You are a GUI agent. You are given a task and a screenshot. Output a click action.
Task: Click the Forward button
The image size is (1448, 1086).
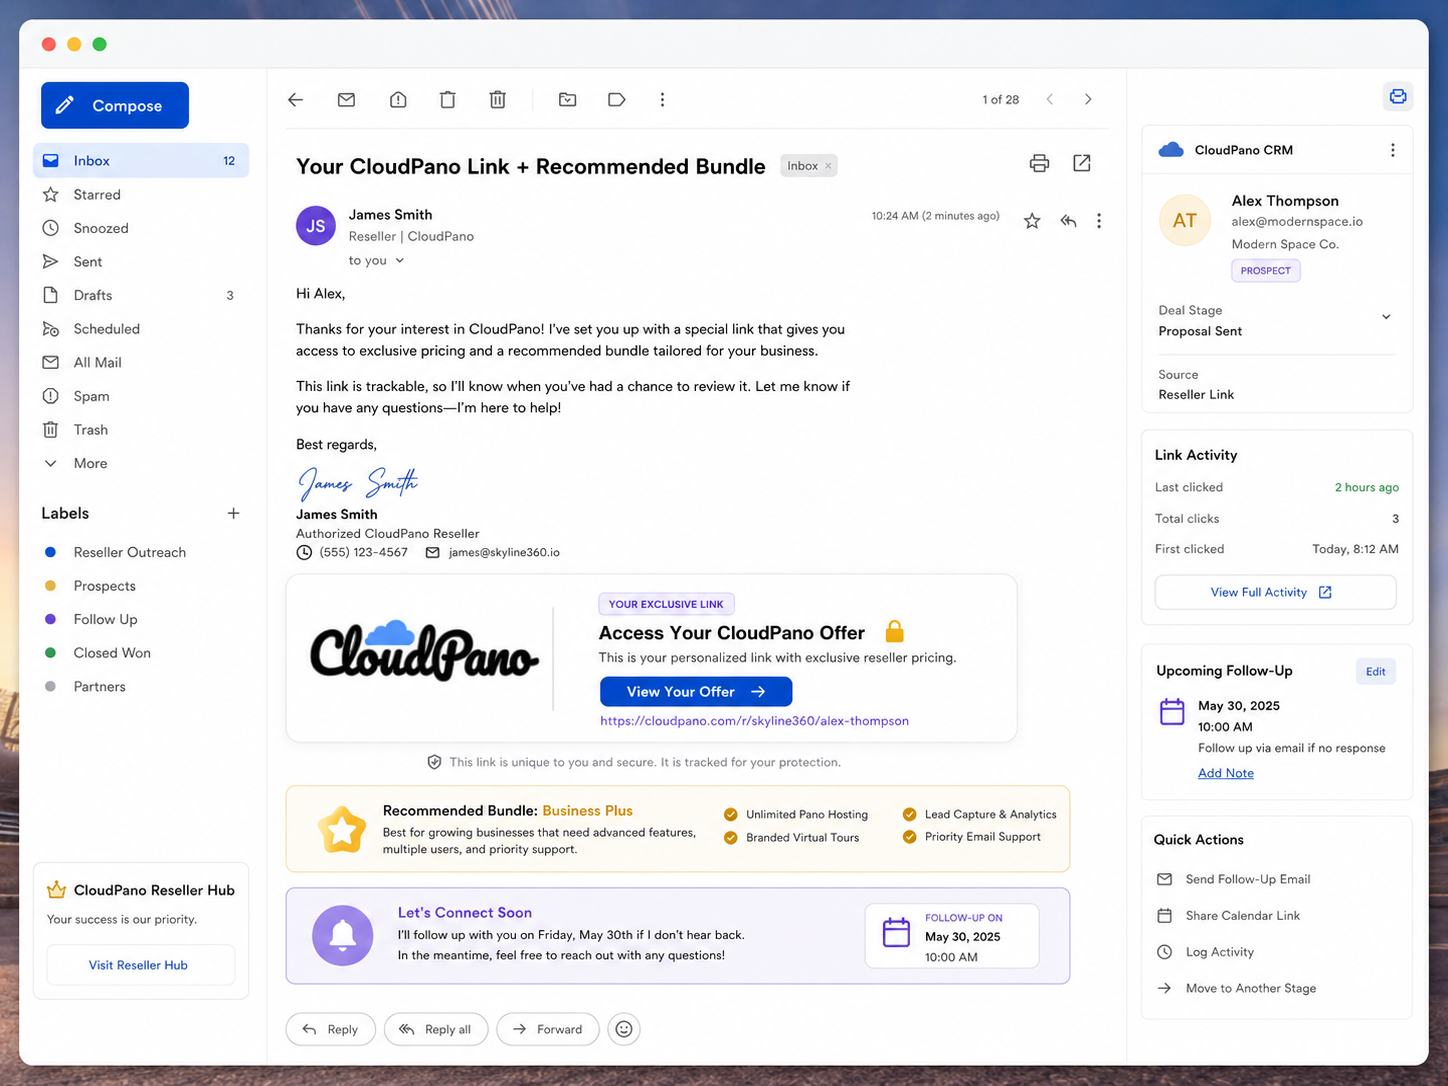pyautogui.click(x=547, y=1029)
